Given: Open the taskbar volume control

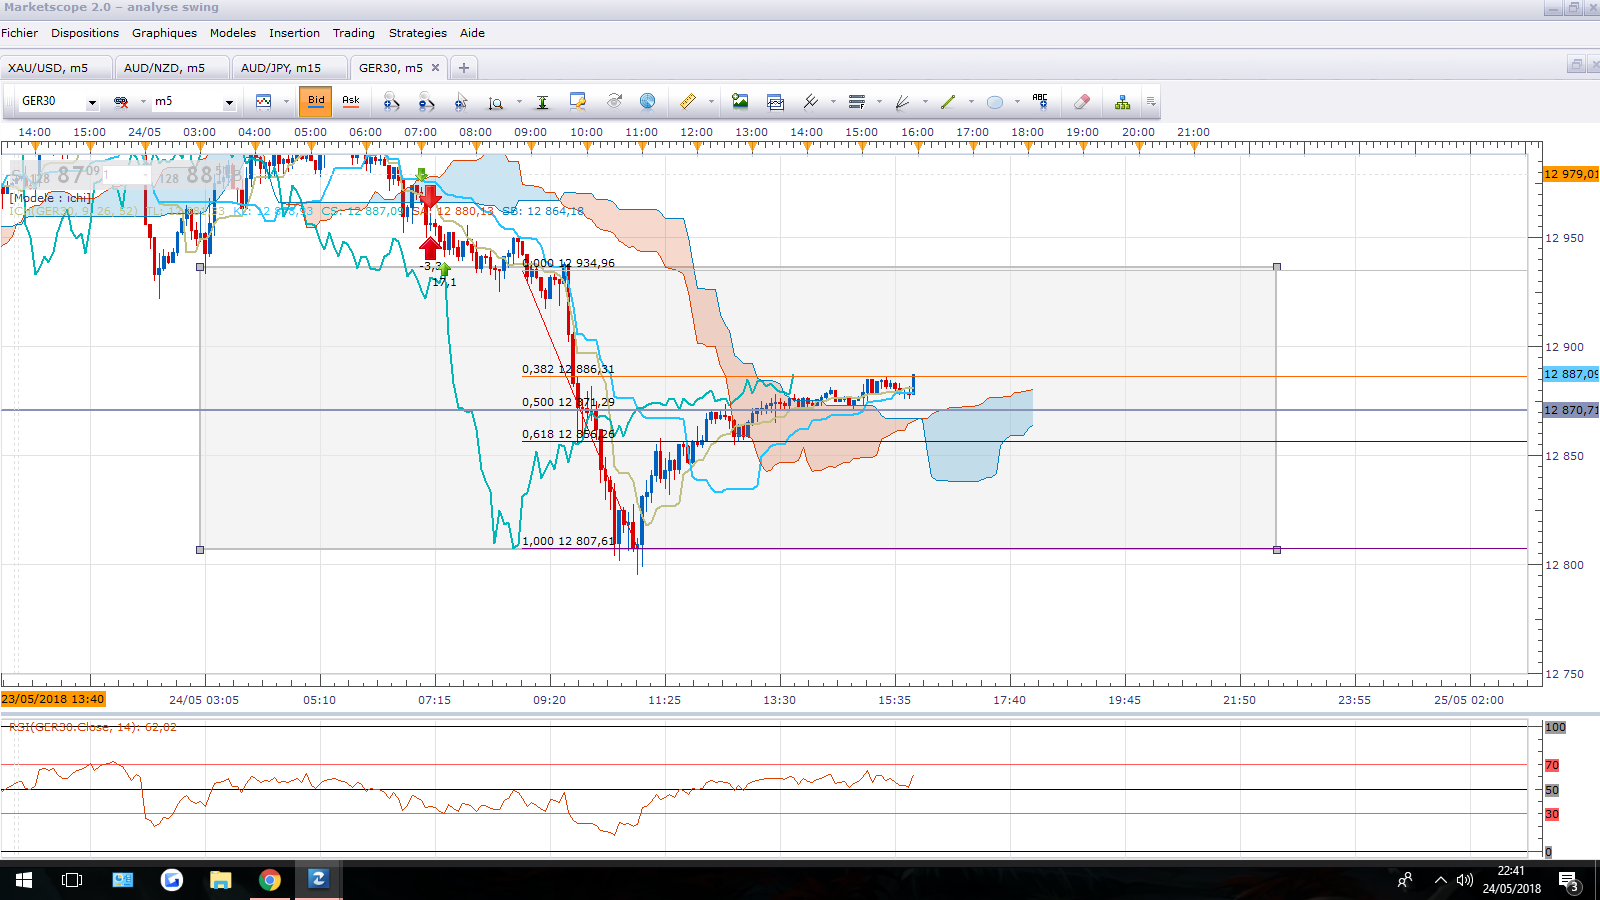Looking at the screenshot, I should pos(1465,880).
